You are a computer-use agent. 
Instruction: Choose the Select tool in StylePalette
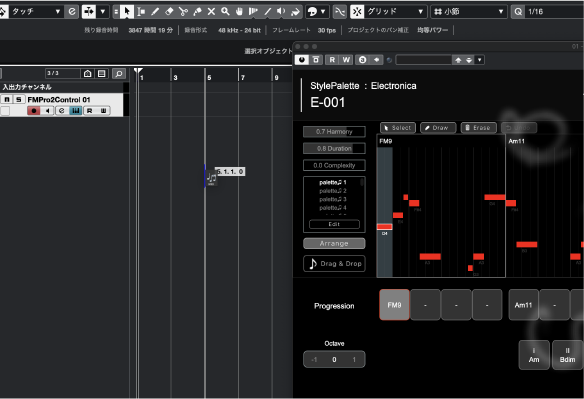tap(397, 128)
